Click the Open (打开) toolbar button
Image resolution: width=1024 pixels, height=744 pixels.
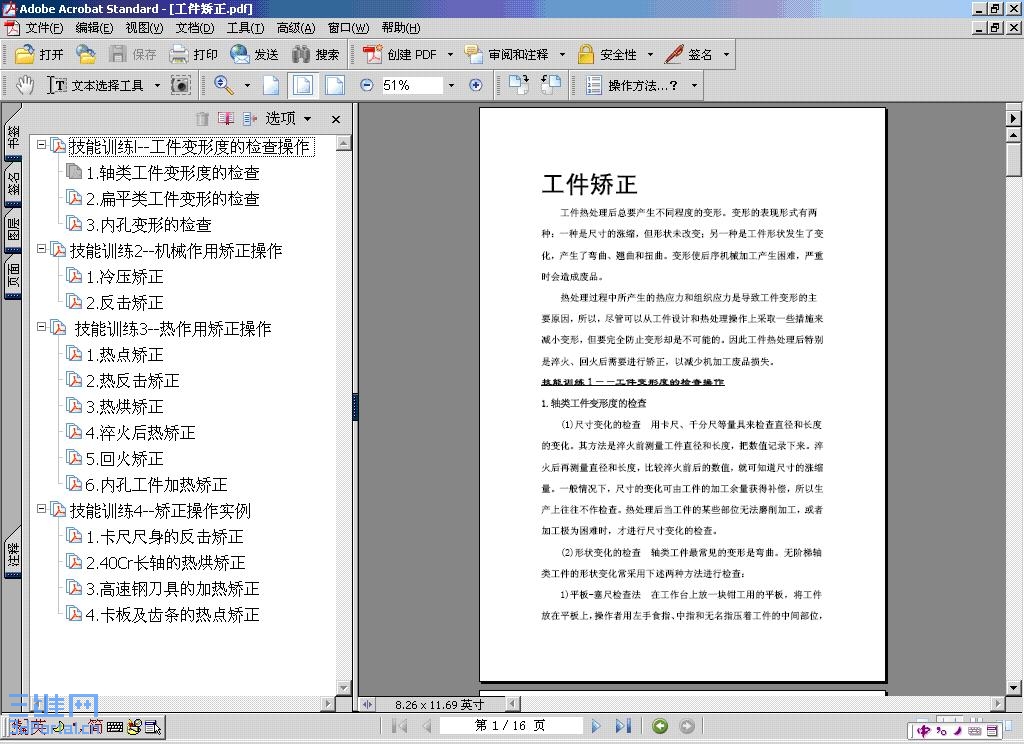click(x=39, y=54)
